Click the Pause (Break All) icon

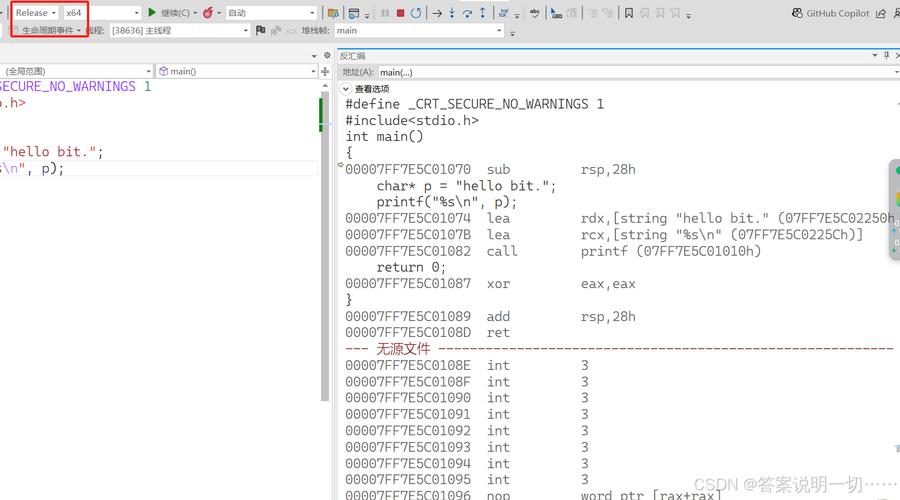click(385, 13)
